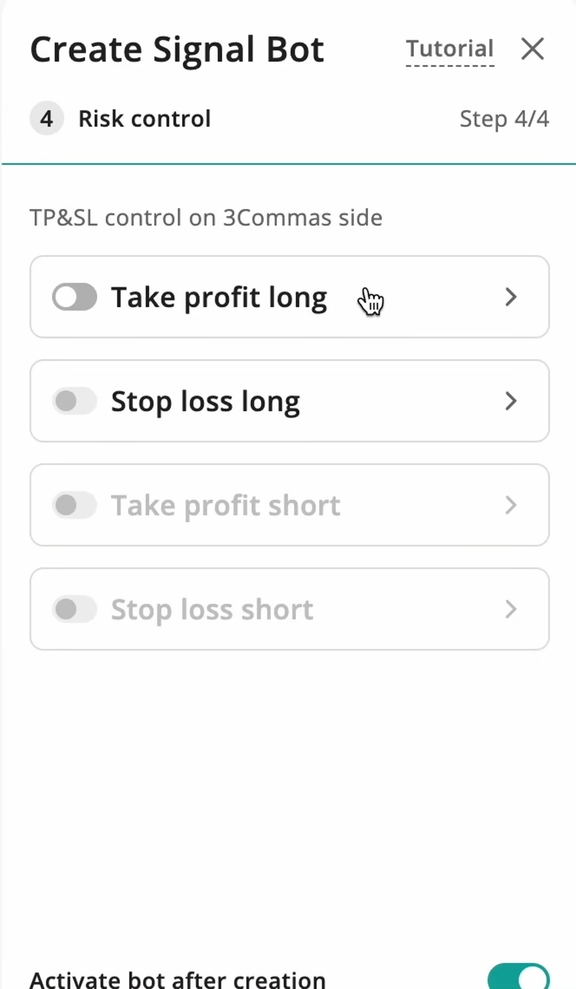
Task: Open Stop loss short details
Action: point(510,609)
